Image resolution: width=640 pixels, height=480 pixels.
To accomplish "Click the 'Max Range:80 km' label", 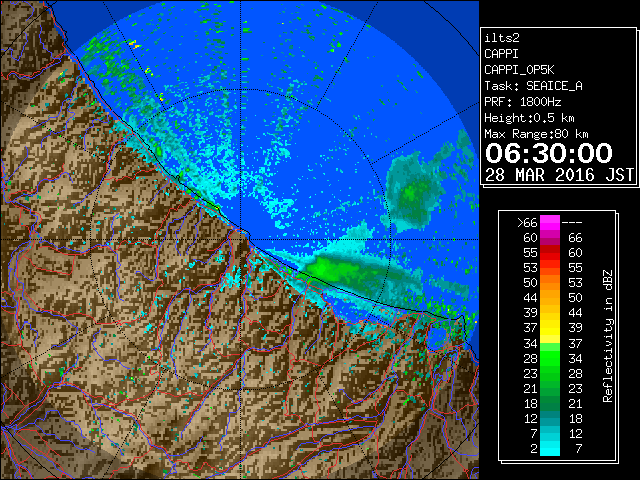I will point(536,134).
